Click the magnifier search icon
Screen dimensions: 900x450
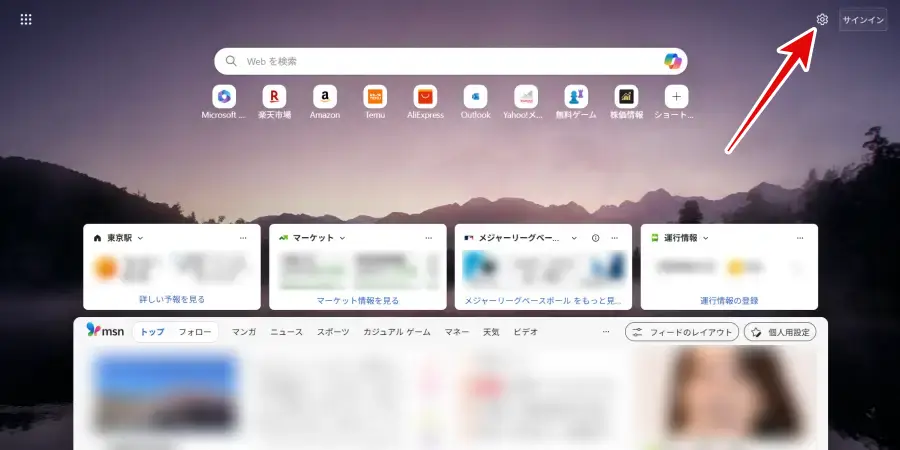point(231,61)
